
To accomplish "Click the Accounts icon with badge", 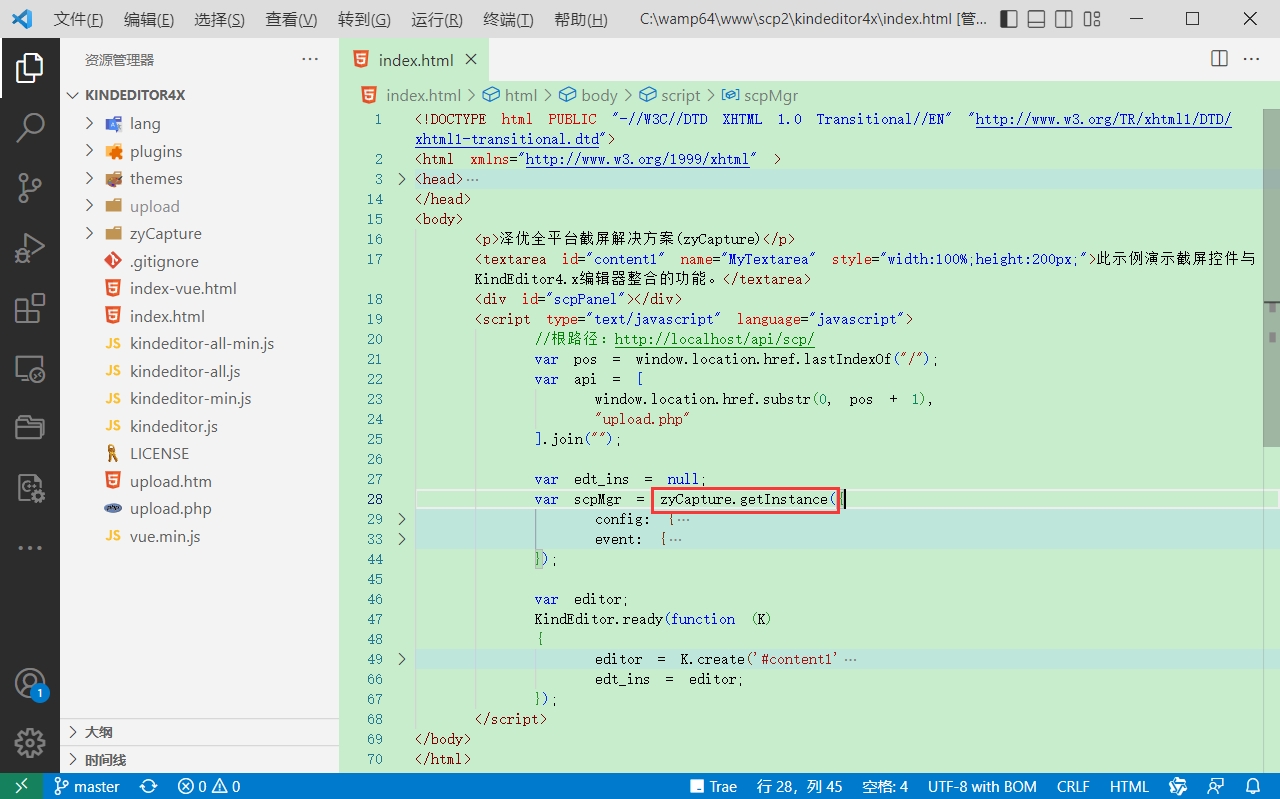I will 30,684.
